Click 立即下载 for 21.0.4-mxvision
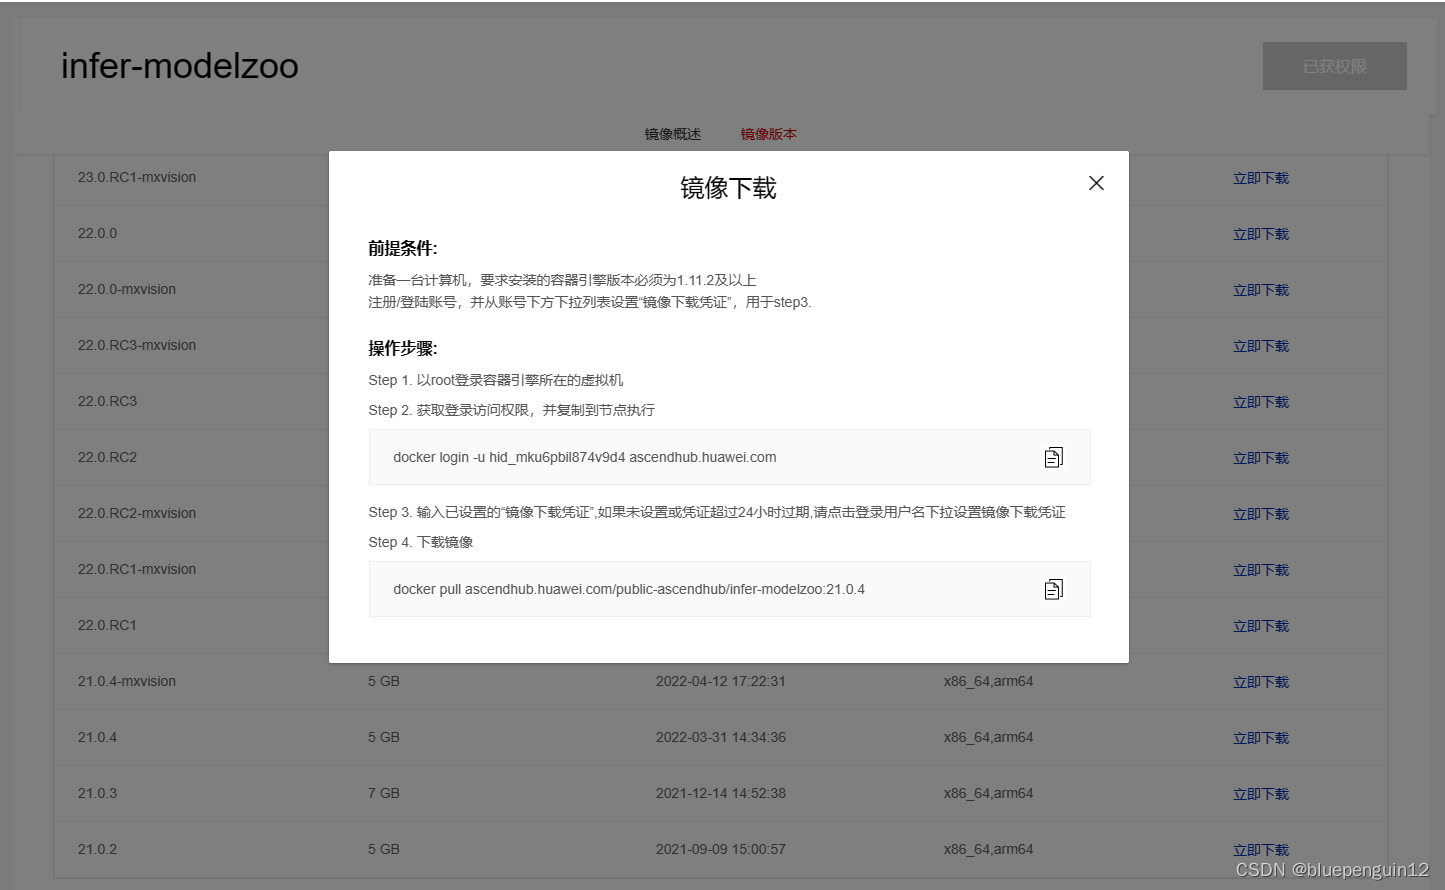This screenshot has width=1445, height=890. 1260,682
